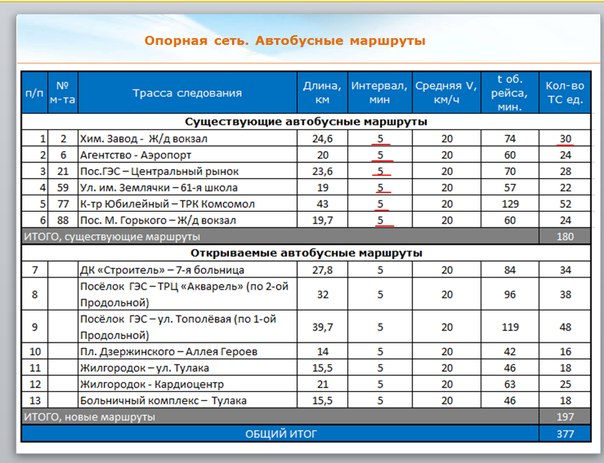
Task: Select 'Посёлок ГЭС – ул. Тополёвая' route cell
Action: coord(187,327)
